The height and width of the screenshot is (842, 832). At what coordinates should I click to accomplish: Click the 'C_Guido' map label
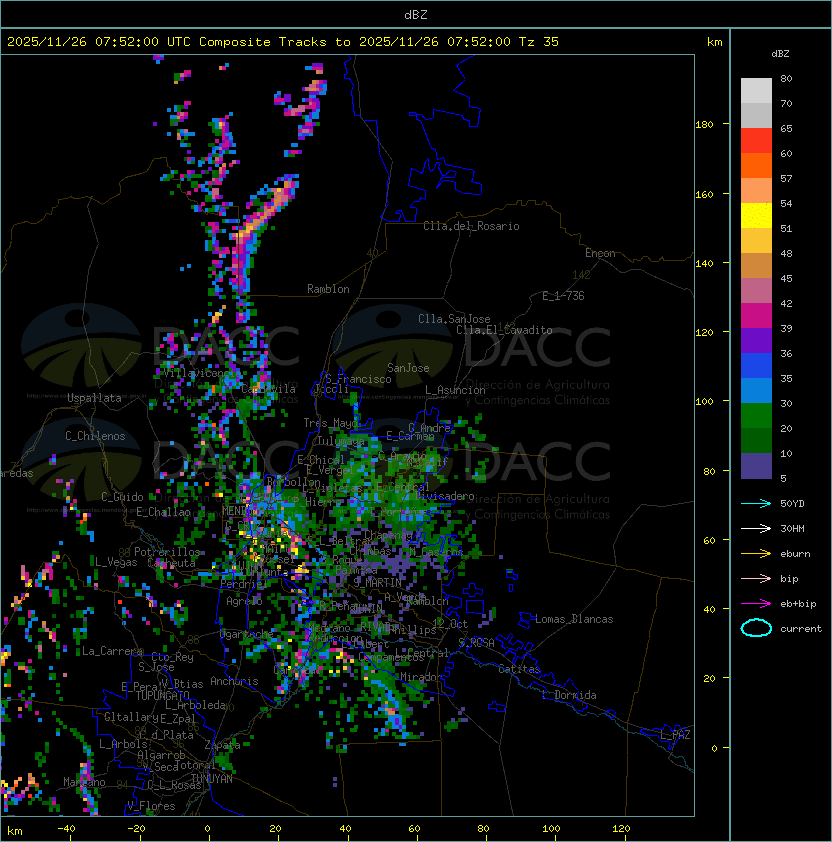122,497
